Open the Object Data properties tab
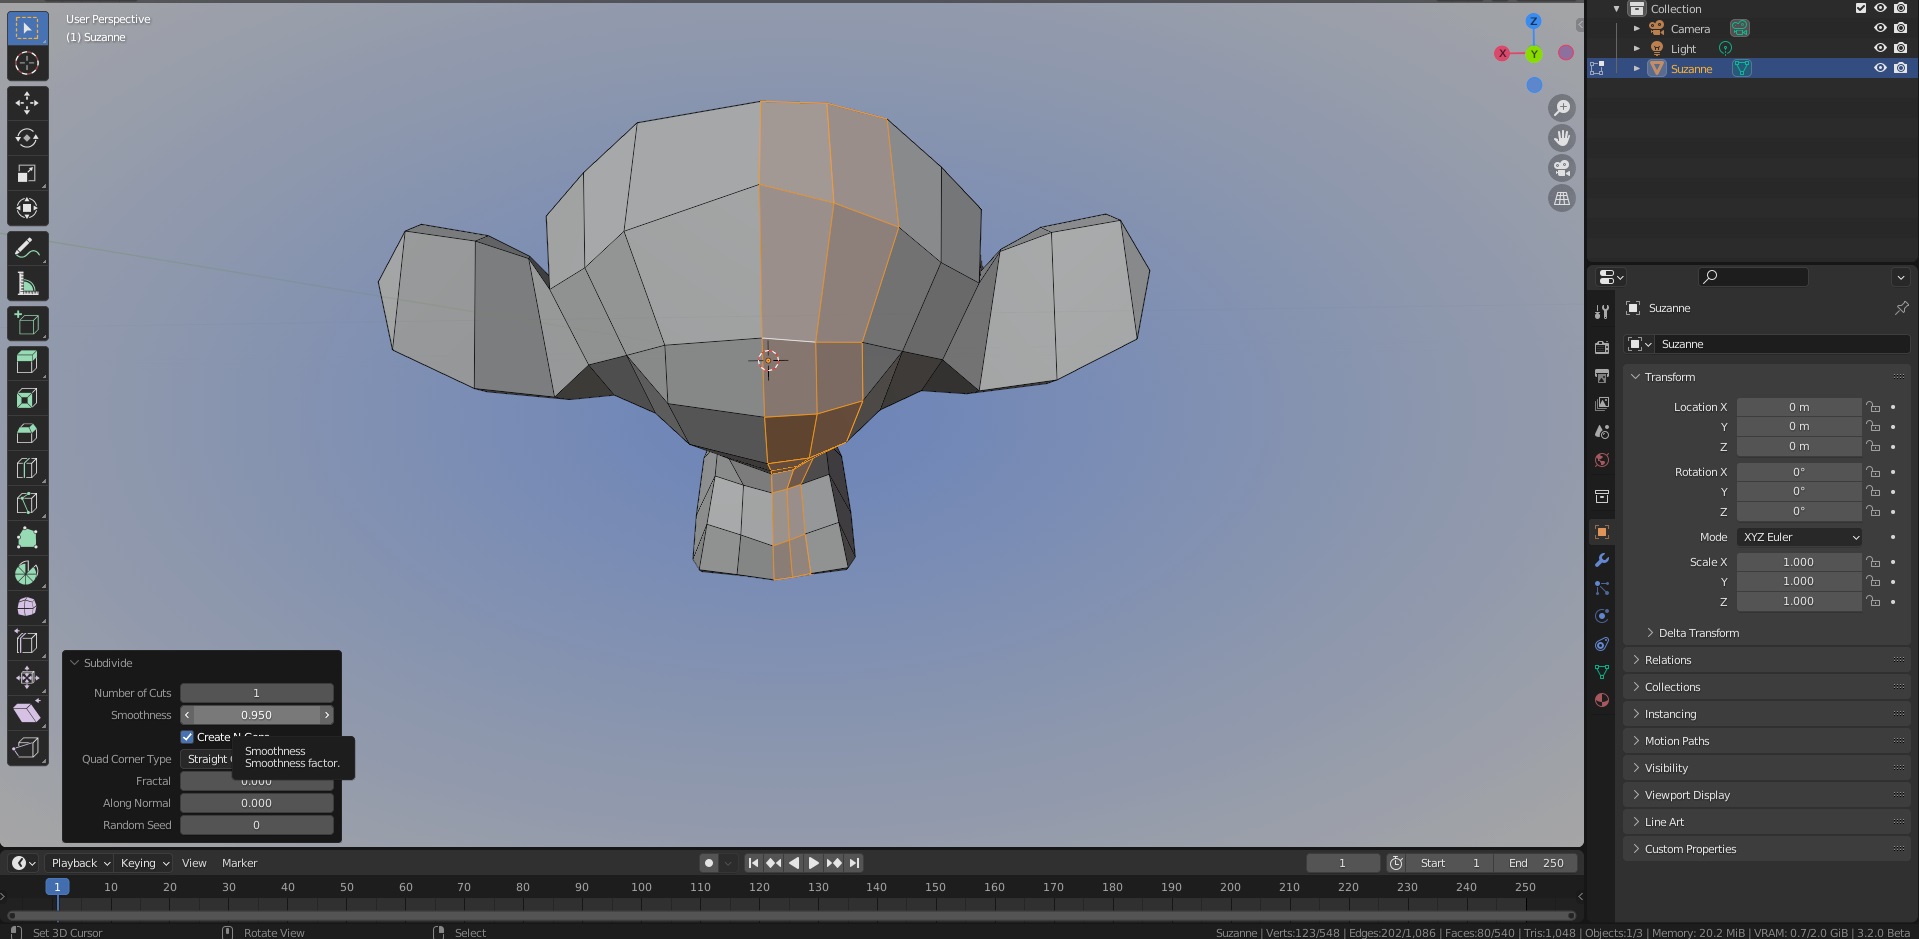 pyautogui.click(x=1602, y=672)
